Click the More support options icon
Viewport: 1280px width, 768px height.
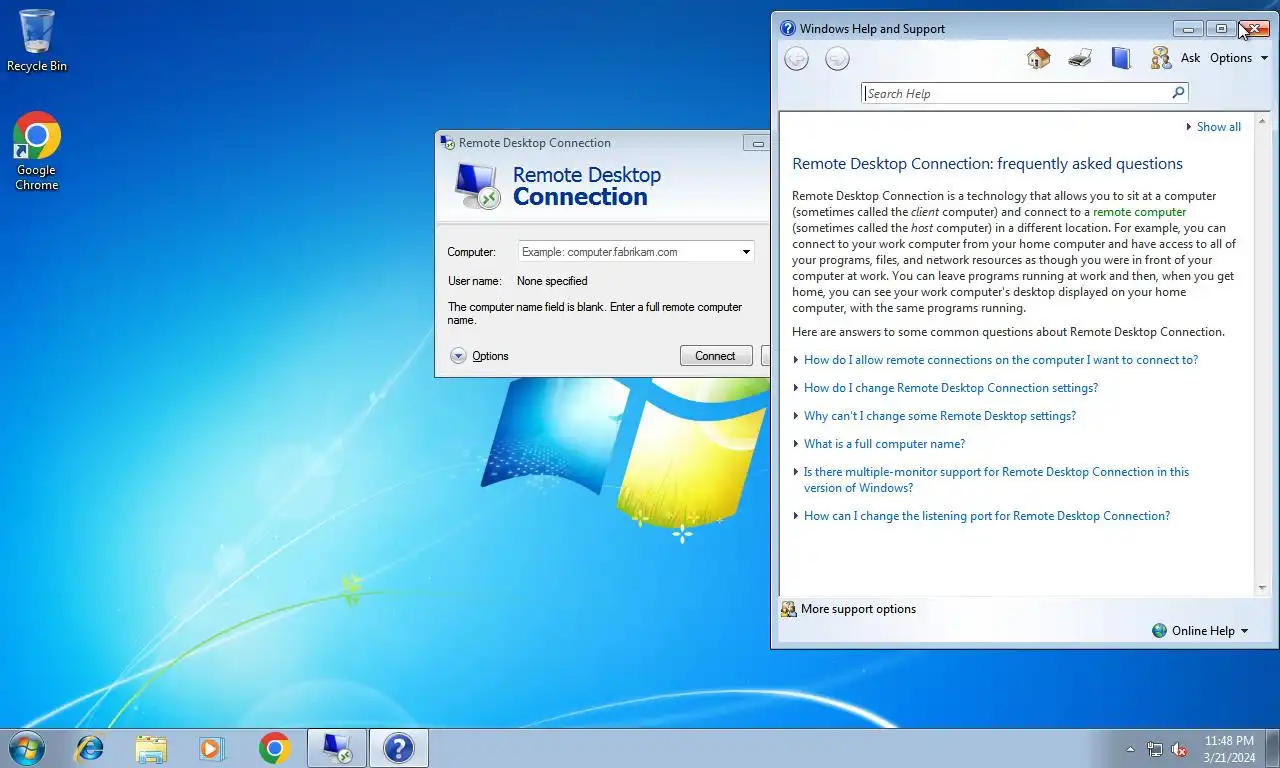[788, 609]
